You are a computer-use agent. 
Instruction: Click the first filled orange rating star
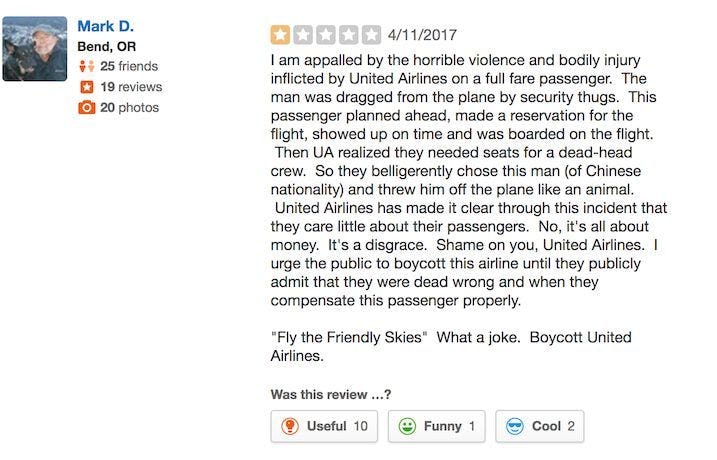click(x=280, y=35)
